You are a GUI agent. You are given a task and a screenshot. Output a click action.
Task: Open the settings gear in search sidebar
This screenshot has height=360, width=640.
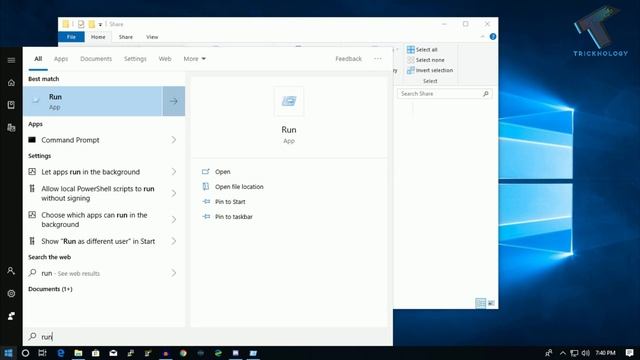[x=11, y=293]
